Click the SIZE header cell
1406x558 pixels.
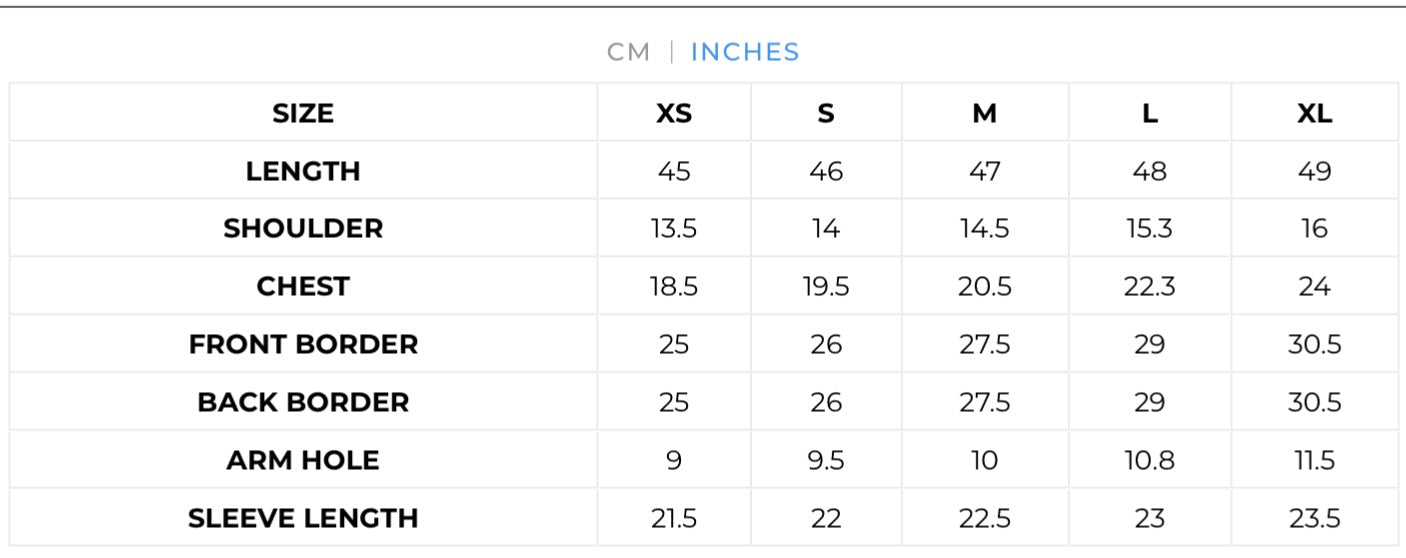point(303,113)
